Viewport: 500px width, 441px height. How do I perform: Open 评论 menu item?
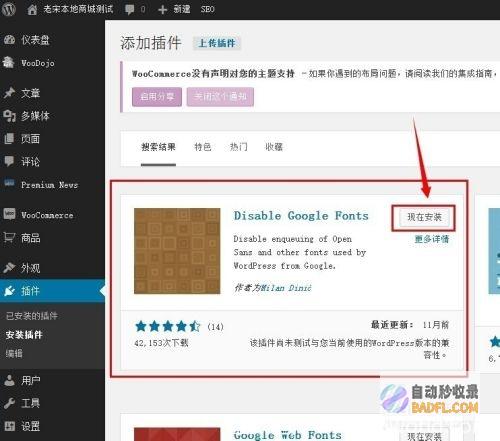coord(31,162)
